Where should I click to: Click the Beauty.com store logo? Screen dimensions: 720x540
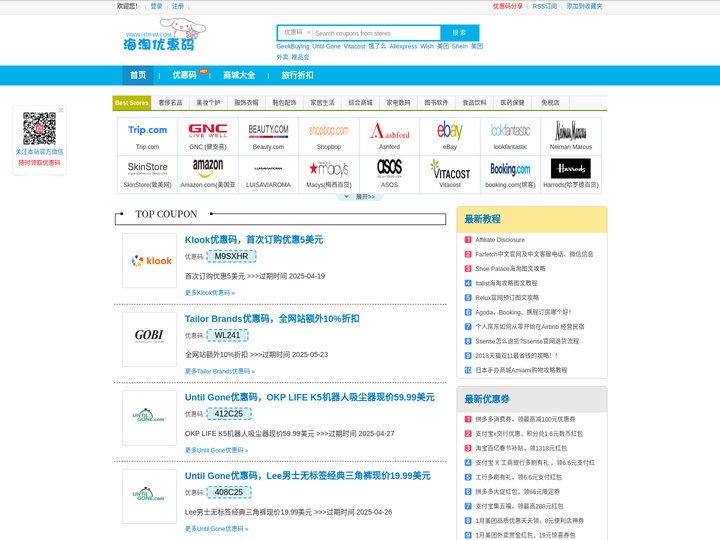coord(268,130)
